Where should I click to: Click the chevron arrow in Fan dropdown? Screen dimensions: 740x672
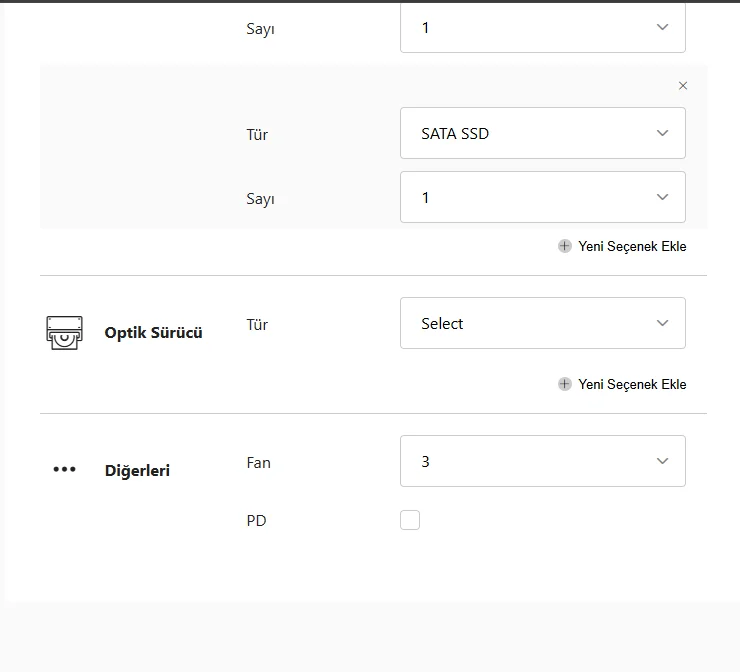pyautogui.click(x=662, y=461)
